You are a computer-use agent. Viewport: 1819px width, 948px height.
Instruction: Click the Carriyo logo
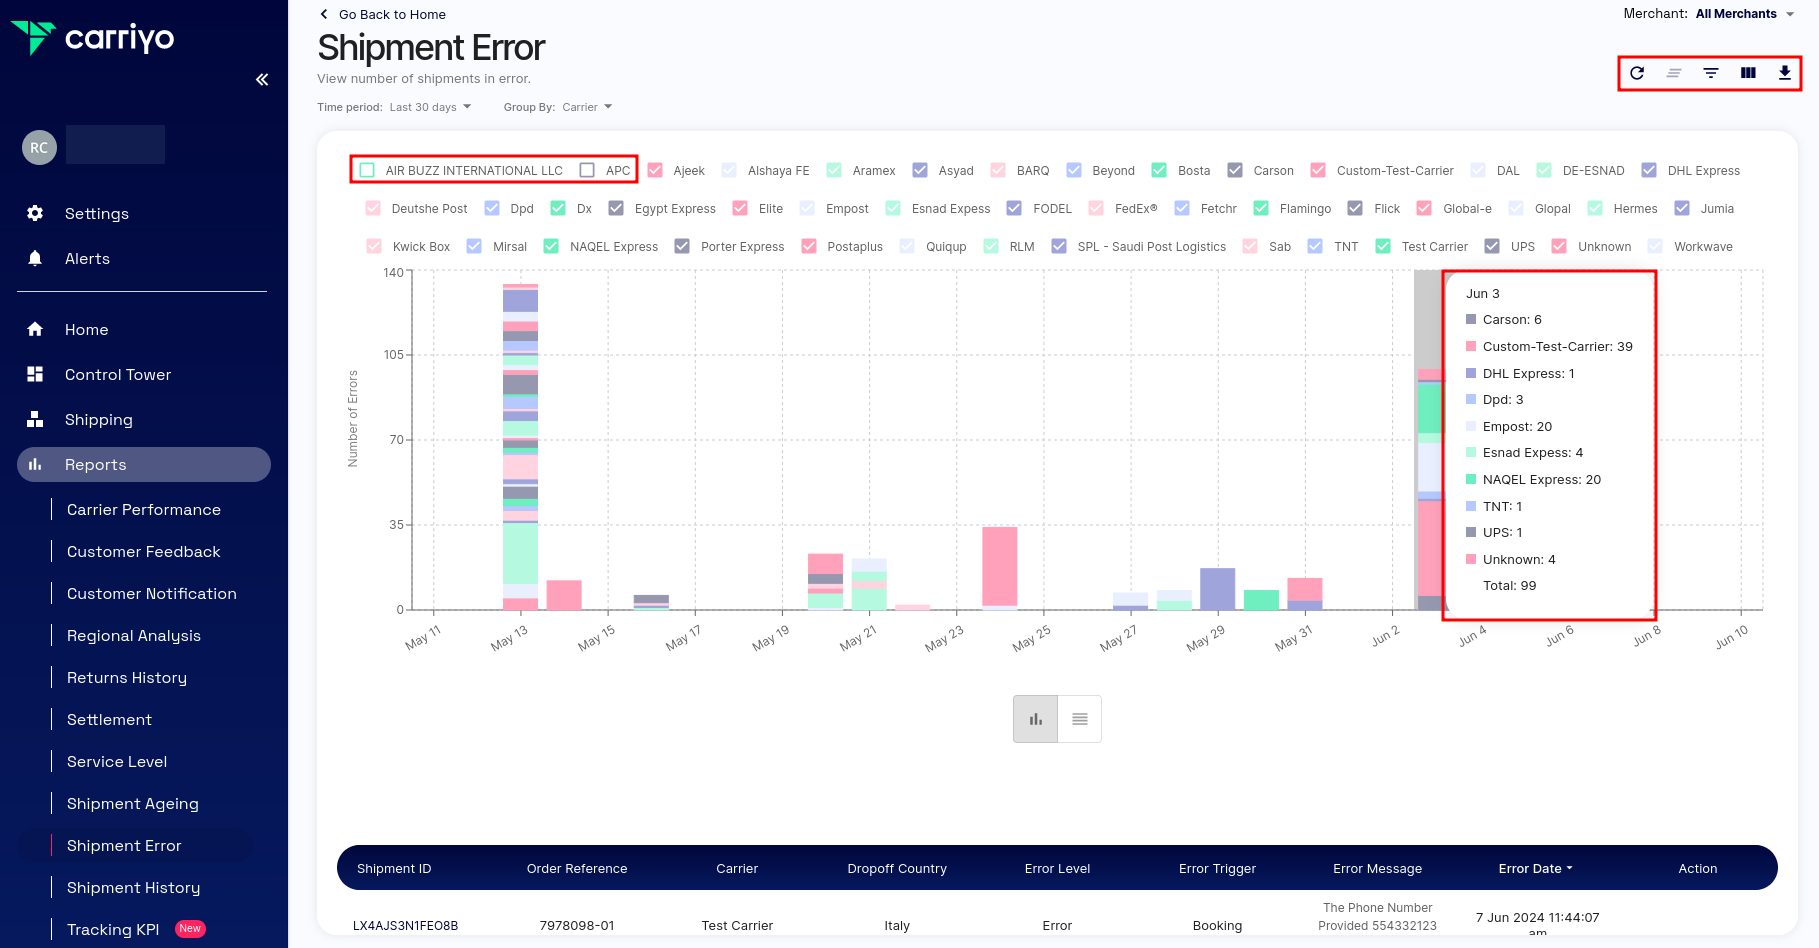92,38
